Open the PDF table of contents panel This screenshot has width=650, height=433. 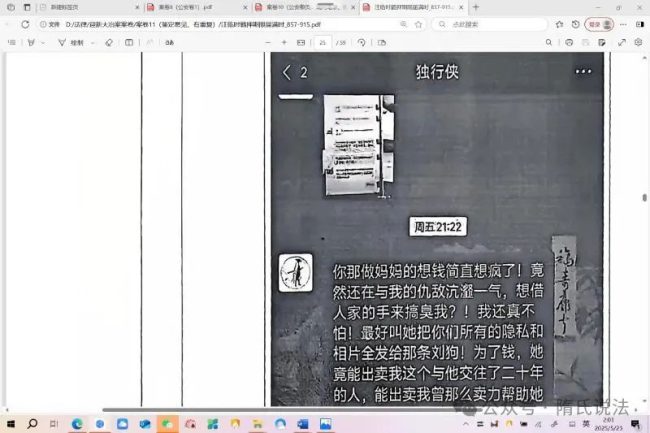[x=11, y=43]
